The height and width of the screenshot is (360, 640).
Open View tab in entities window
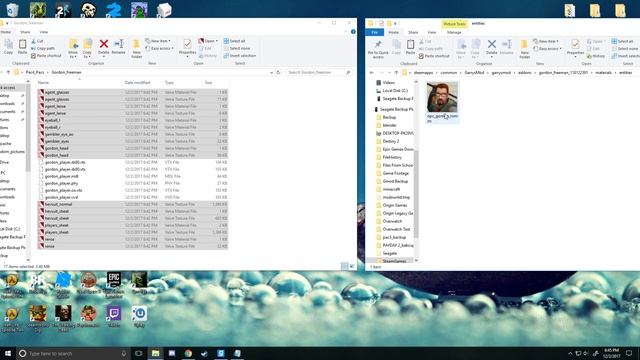tap(431, 32)
